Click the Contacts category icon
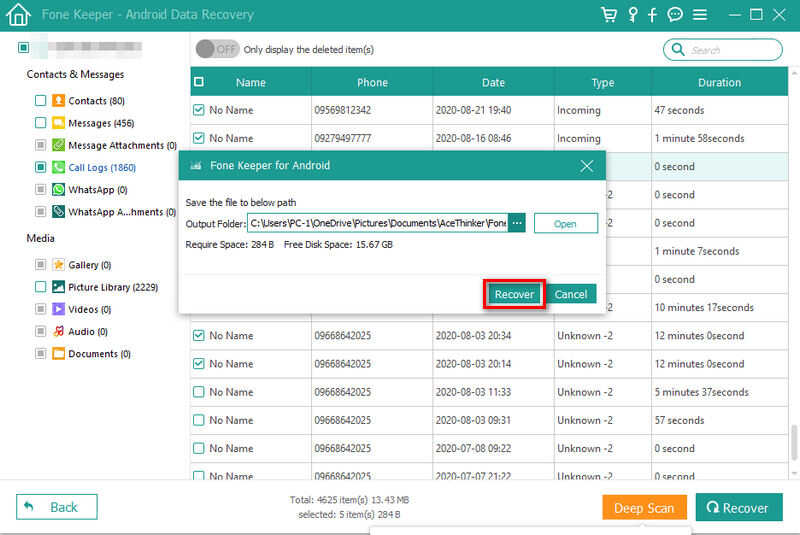This screenshot has height=535, width=800. pos(59,100)
